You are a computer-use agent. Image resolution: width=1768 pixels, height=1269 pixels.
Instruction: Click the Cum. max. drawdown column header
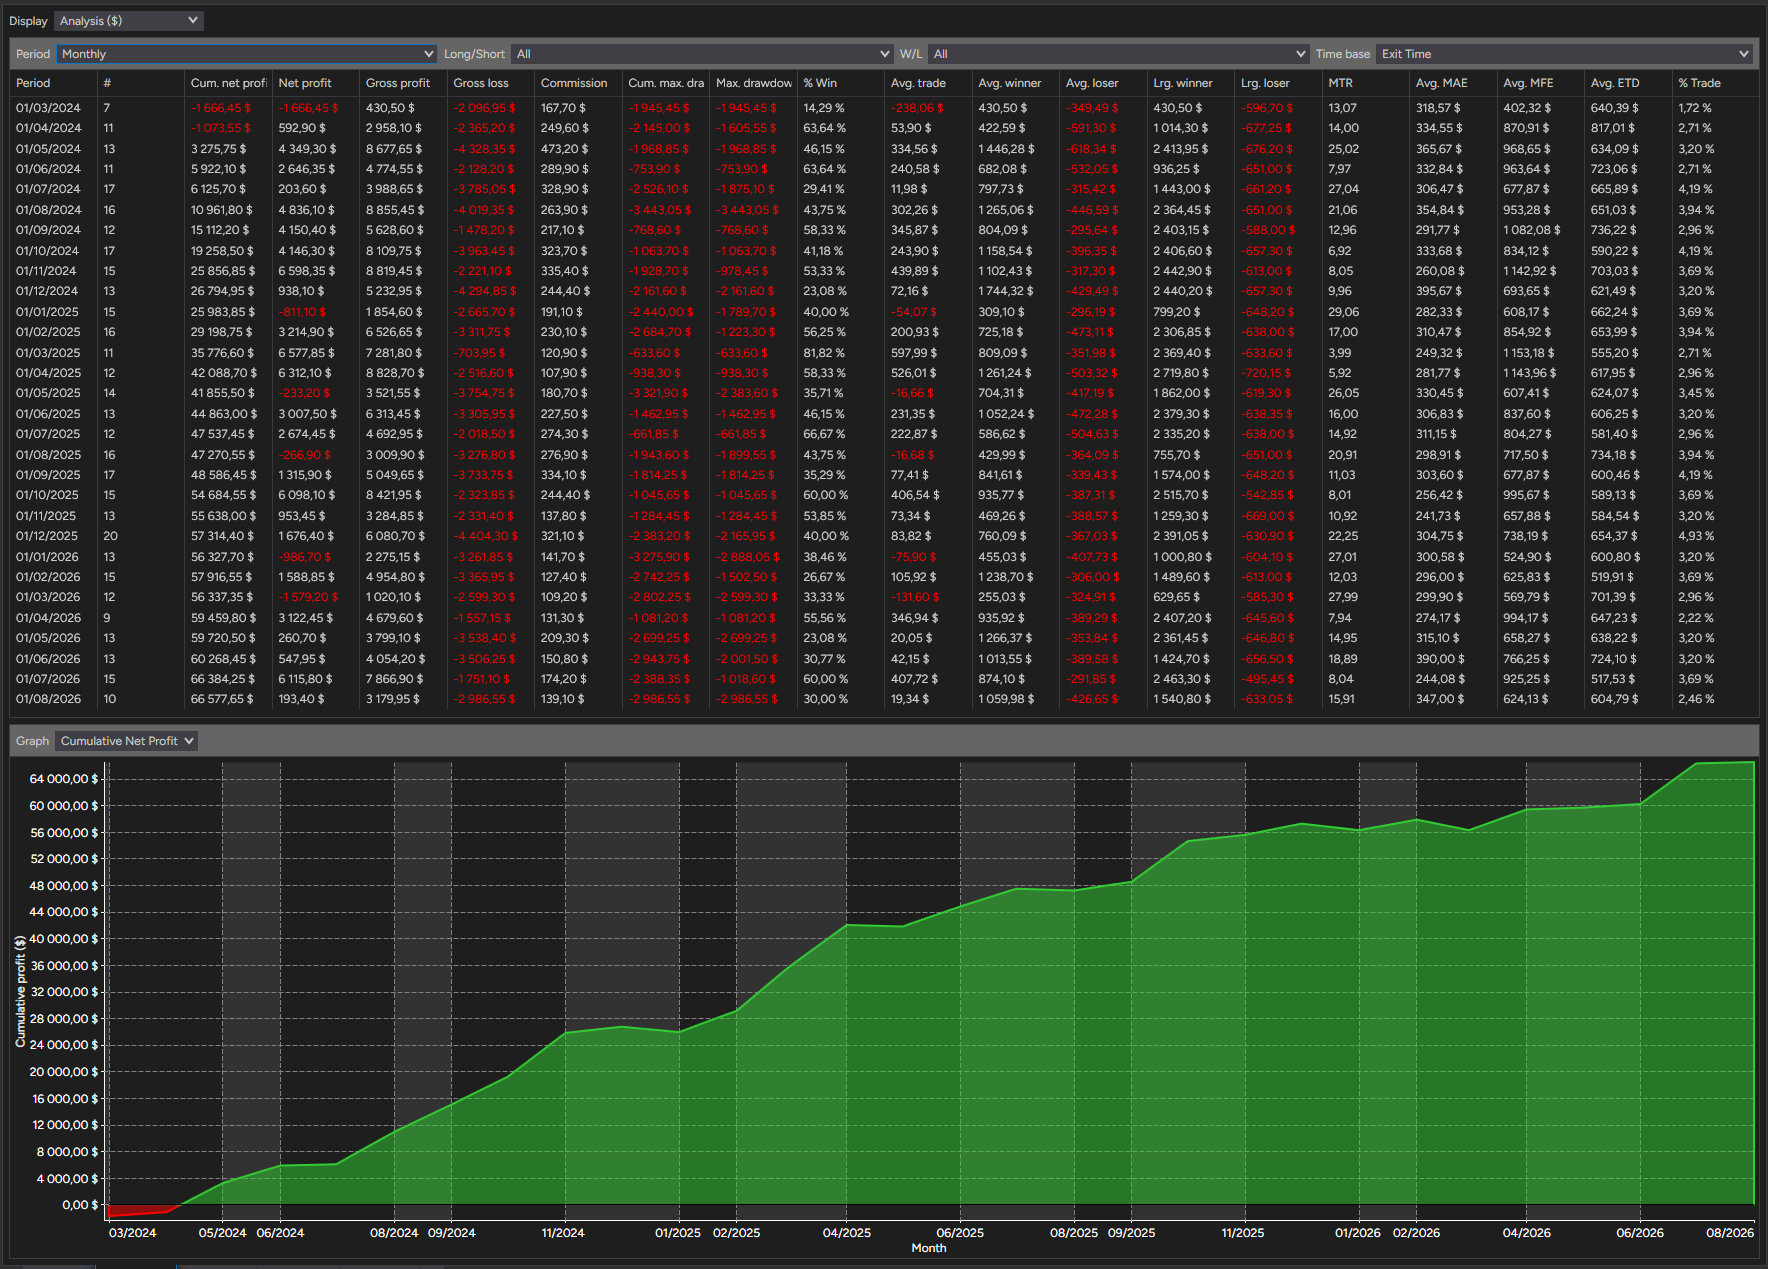666,83
